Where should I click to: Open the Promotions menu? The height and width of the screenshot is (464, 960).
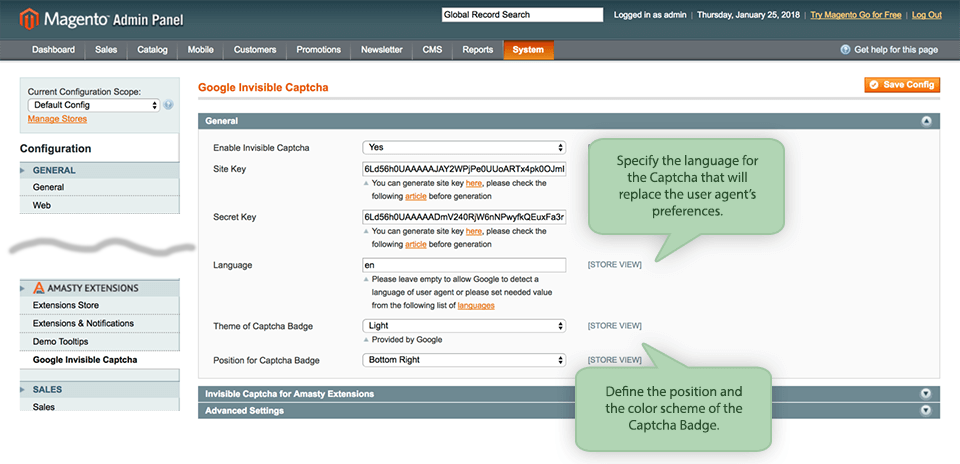(x=318, y=50)
